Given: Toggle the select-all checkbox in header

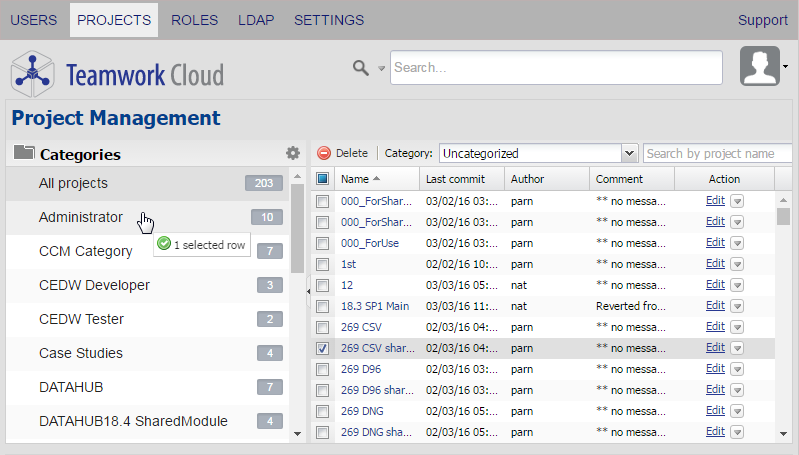Looking at the screenshot, I should click(322, 179).
